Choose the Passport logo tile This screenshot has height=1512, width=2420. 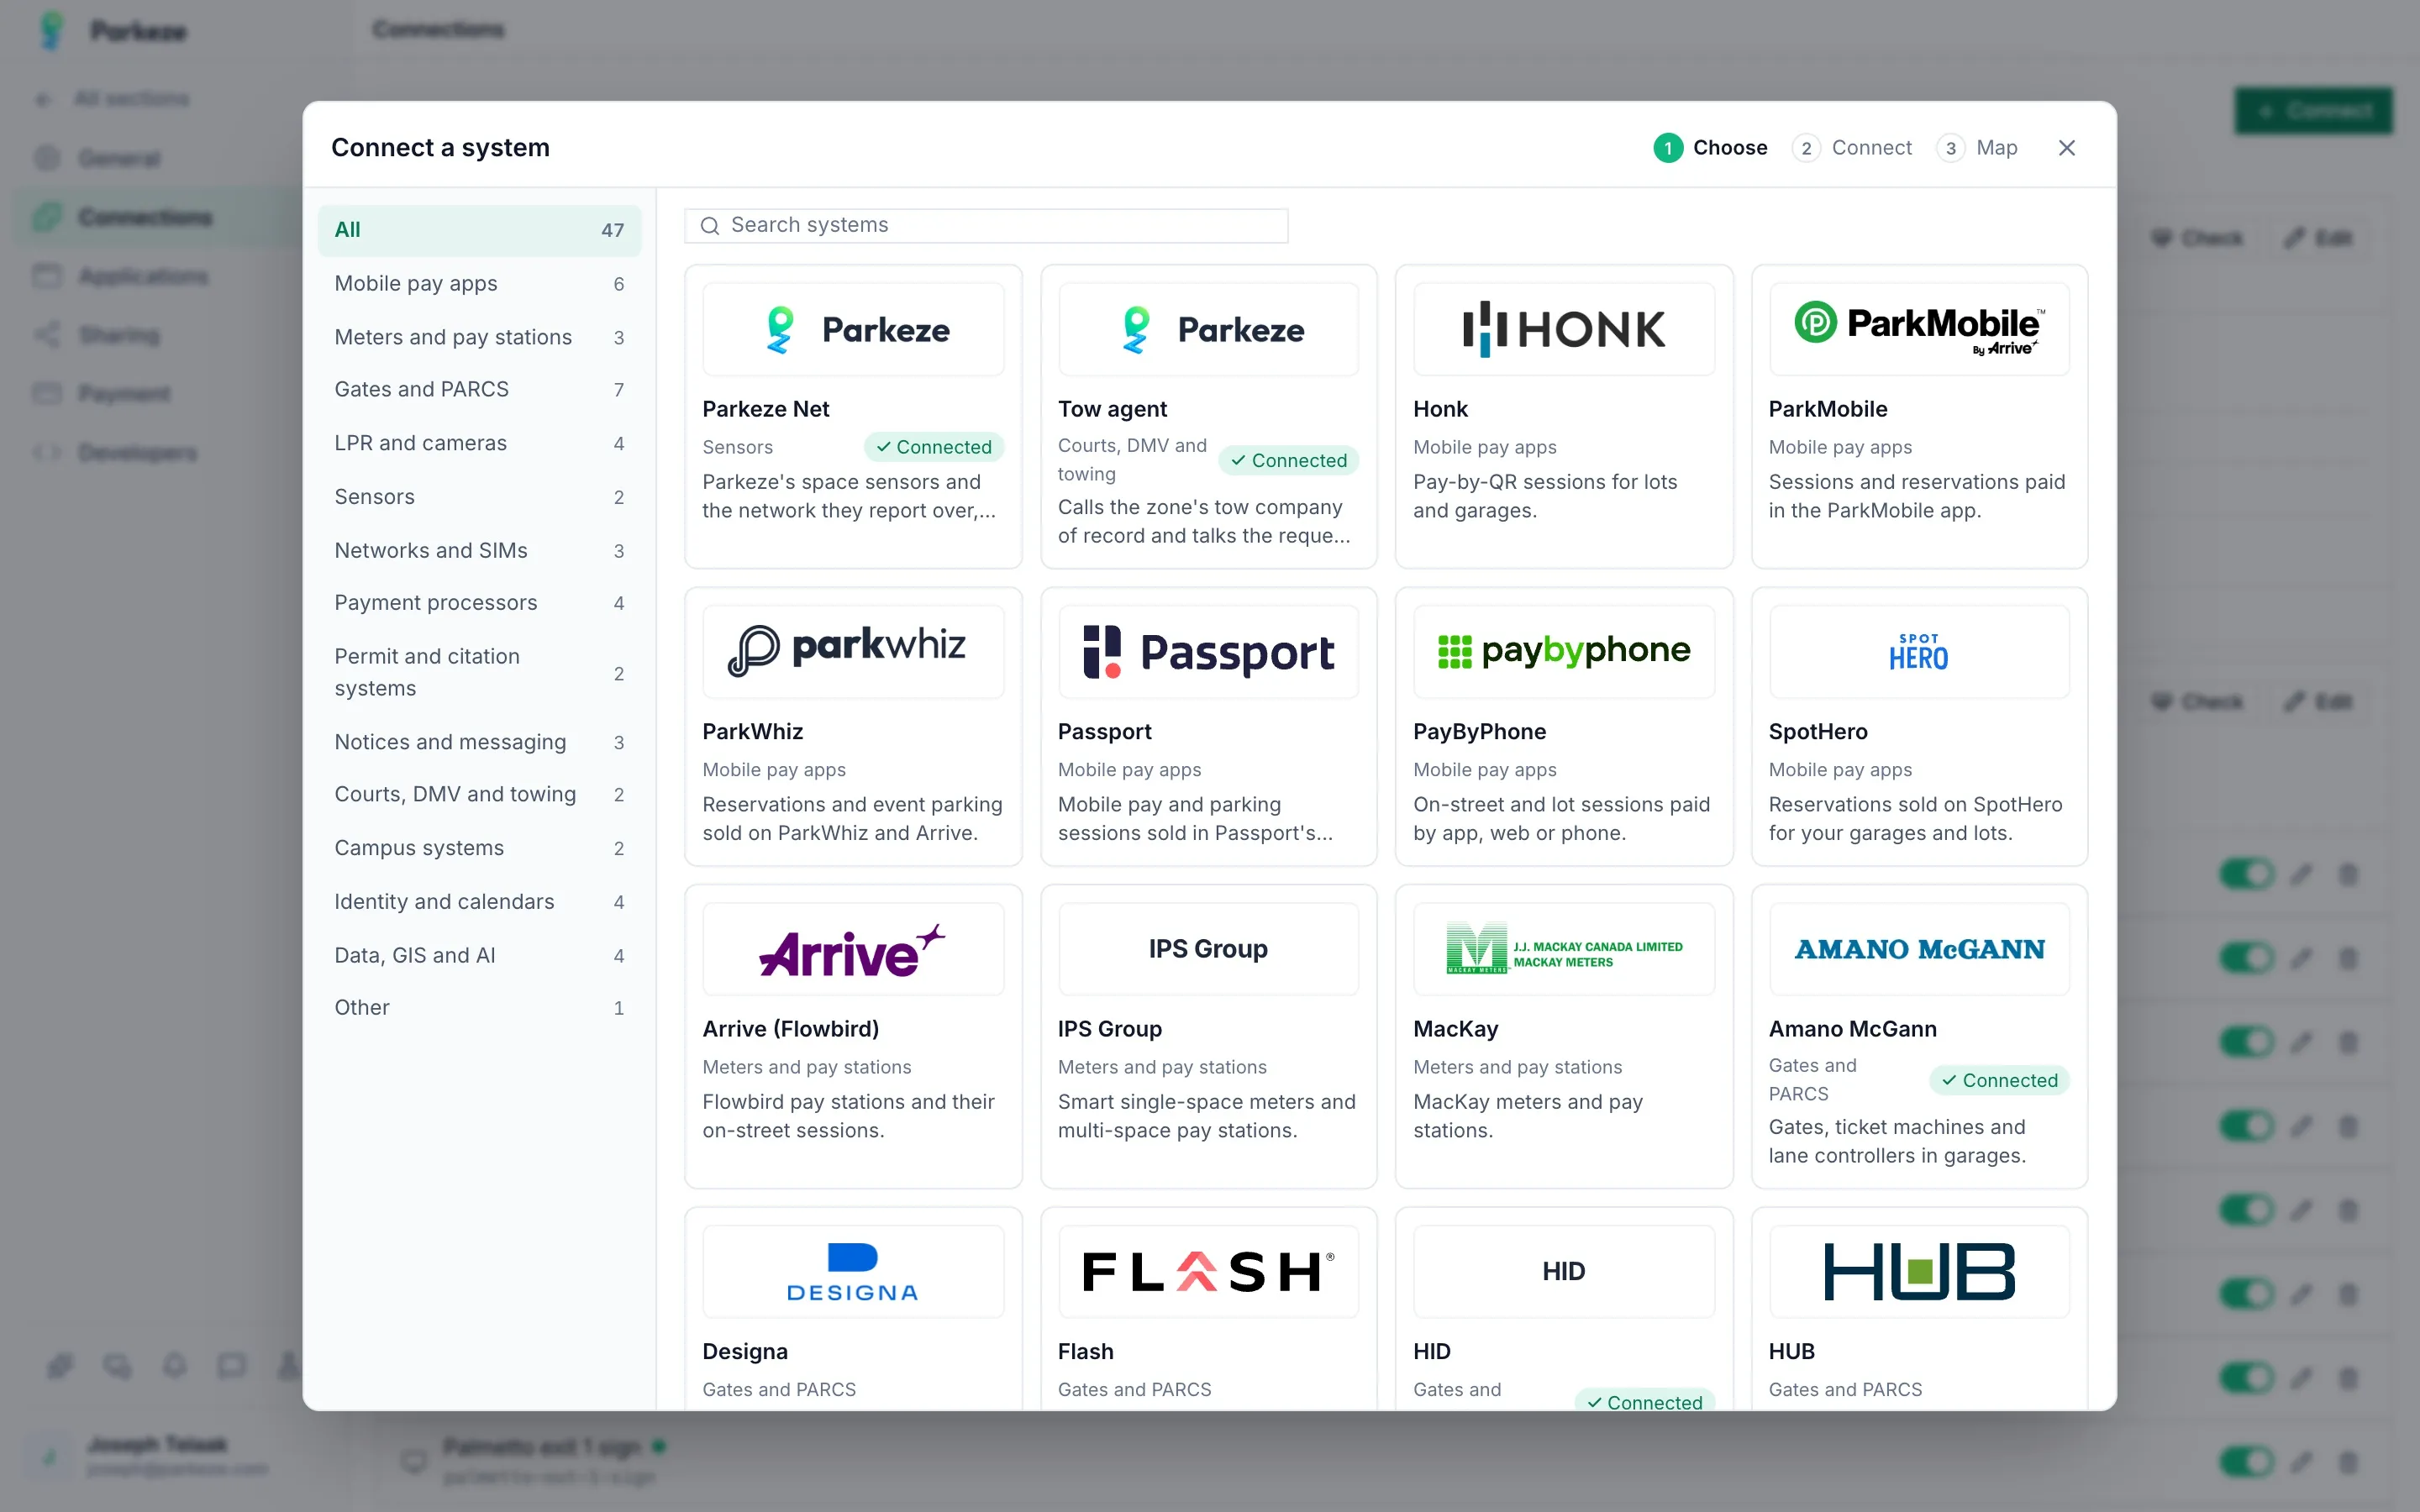click(1208, 651)
